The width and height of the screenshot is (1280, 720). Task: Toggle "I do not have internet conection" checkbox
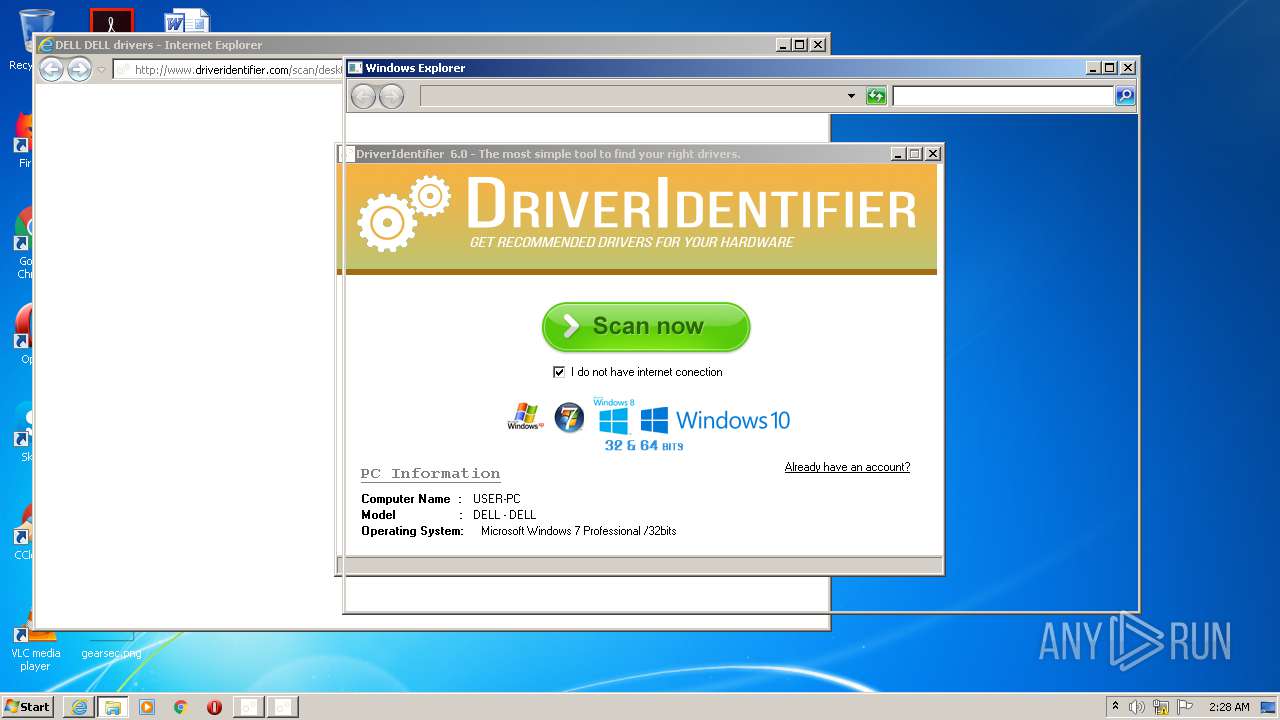(559, 372)
